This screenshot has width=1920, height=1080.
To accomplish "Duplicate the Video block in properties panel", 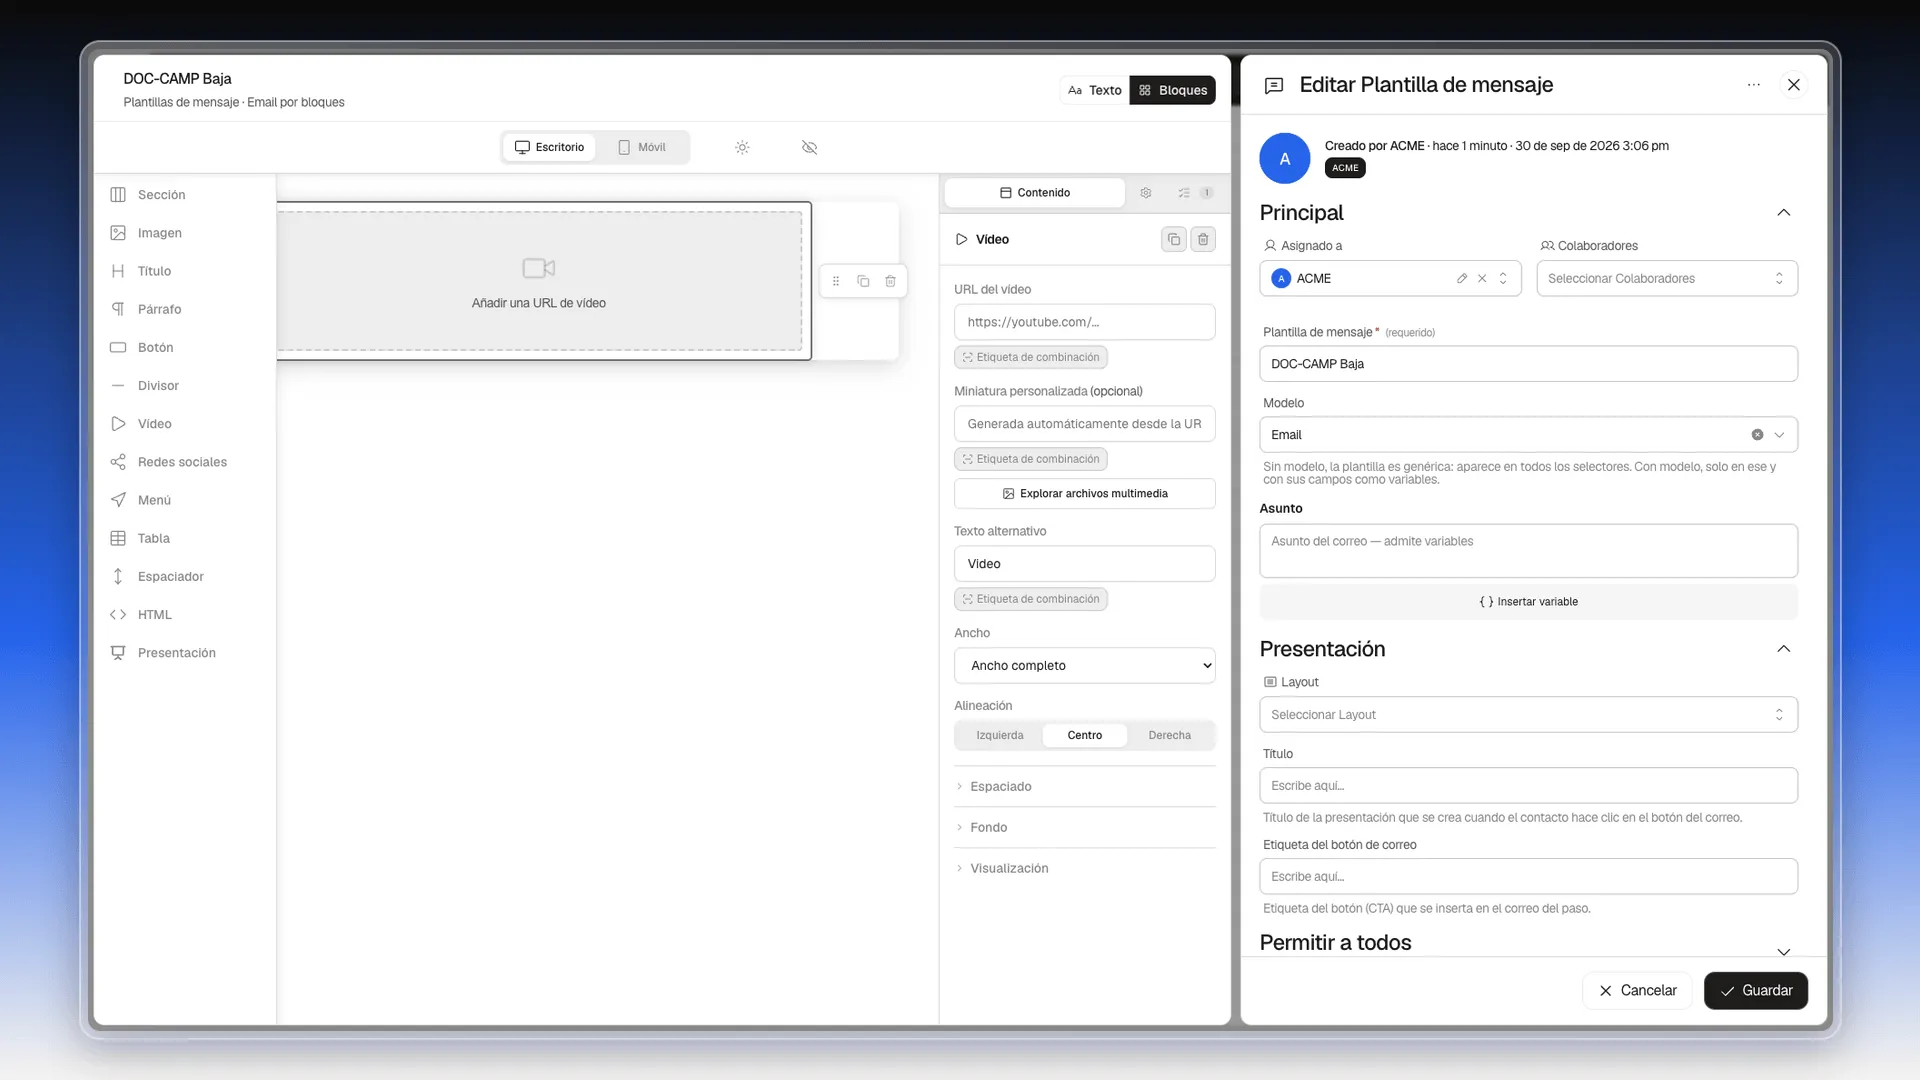I will 1174,239.
